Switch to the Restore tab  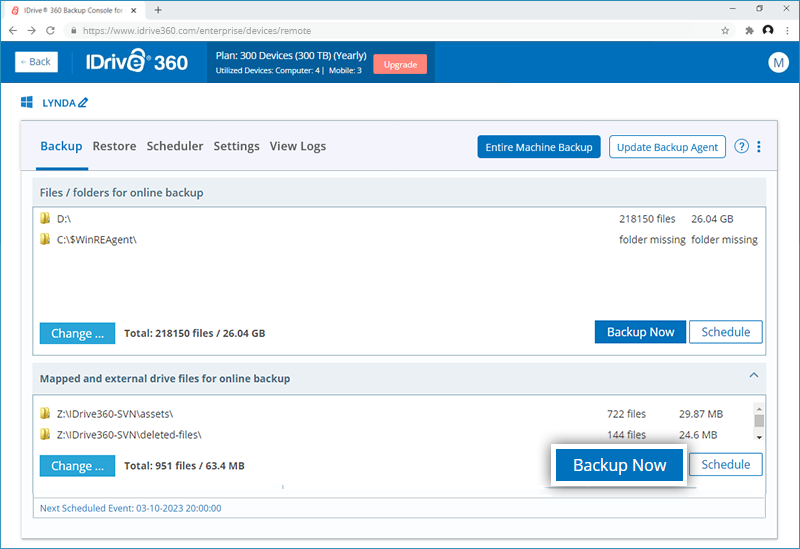coord(114,146)
